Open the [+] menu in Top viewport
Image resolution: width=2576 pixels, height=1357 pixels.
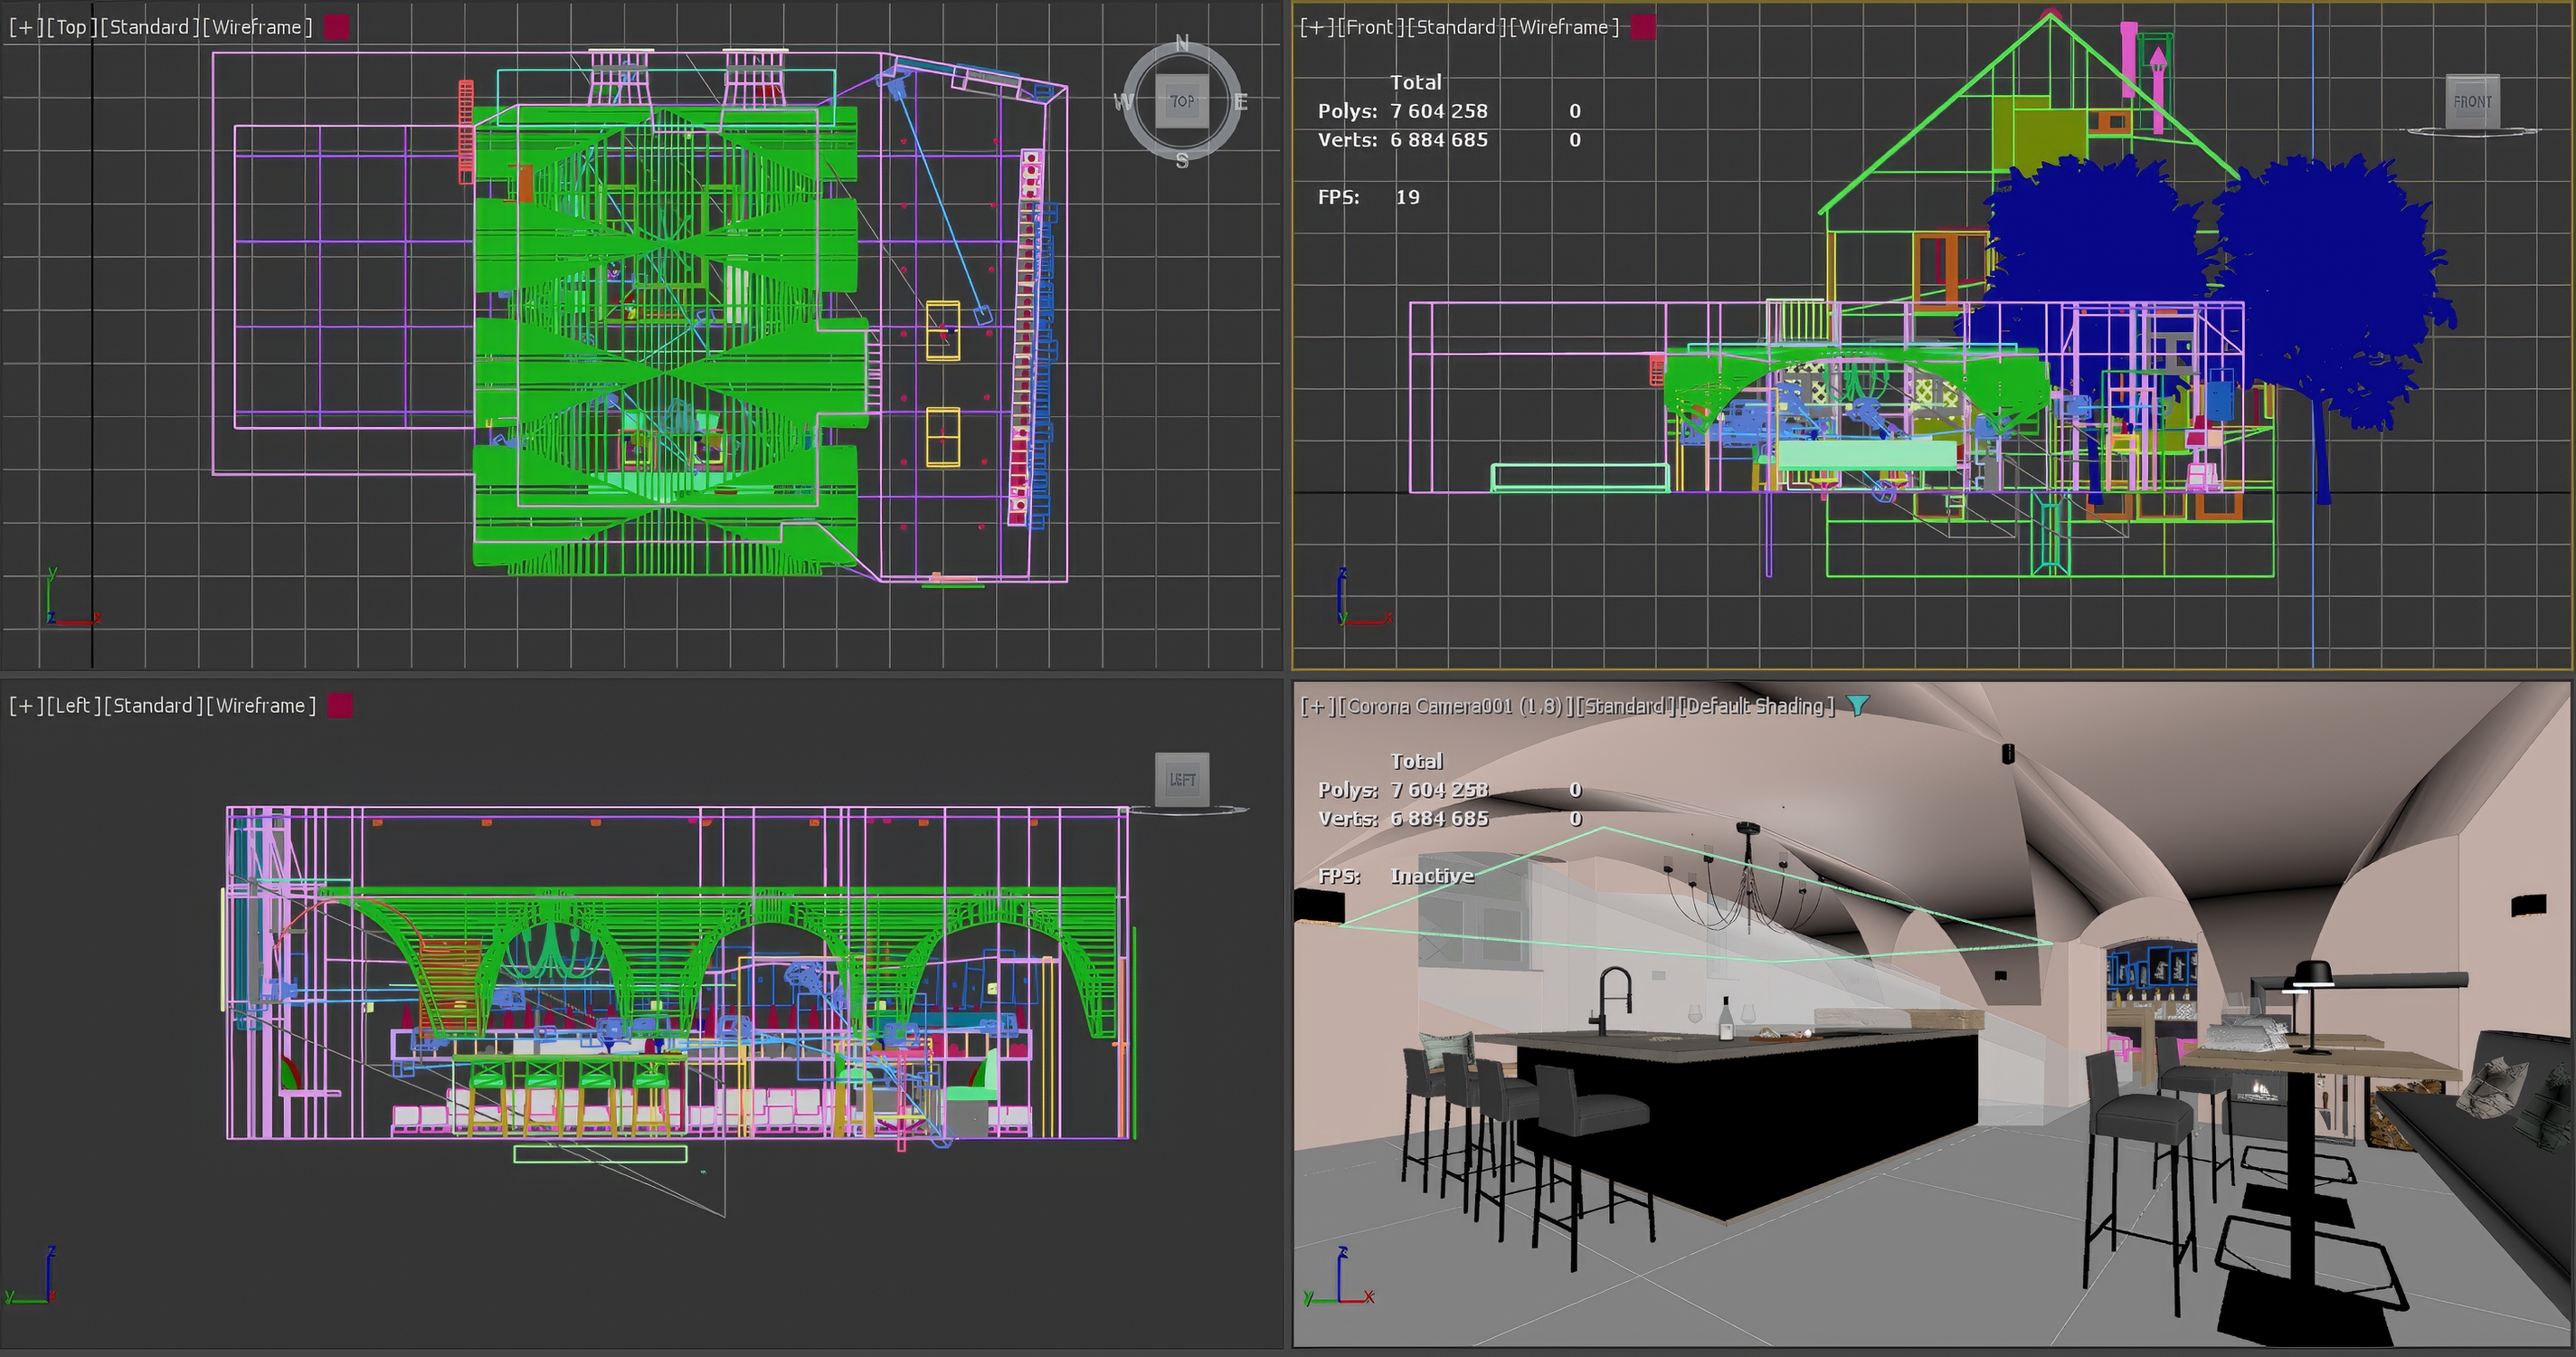(26, 27)
